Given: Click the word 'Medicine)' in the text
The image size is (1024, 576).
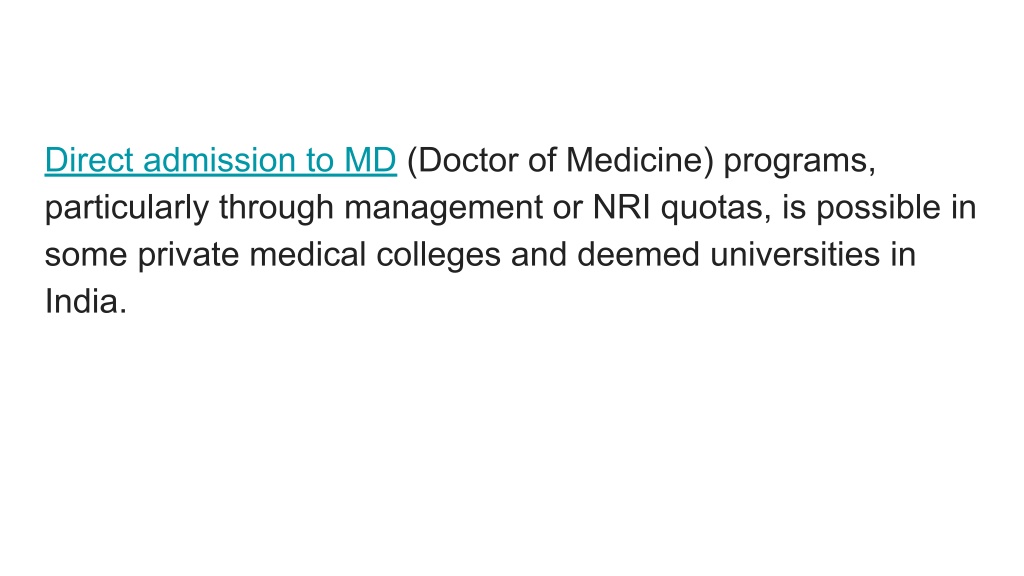Looking at the screenshot, I should (x=640, y=160).
